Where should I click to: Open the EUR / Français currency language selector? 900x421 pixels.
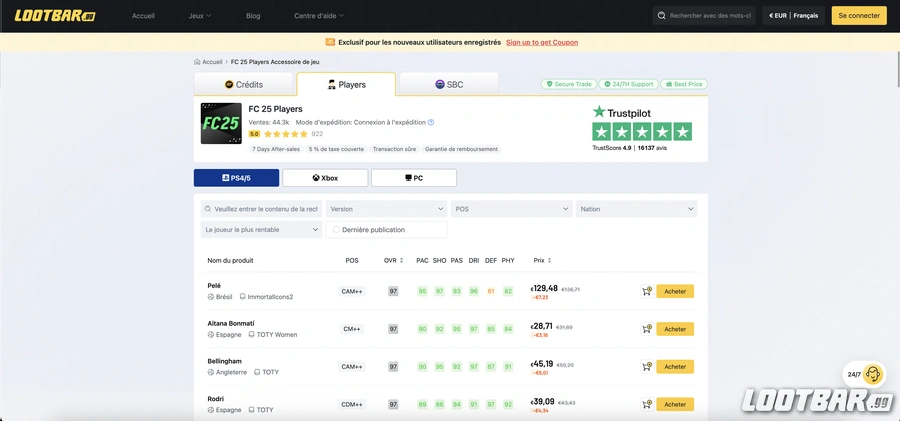794,16
